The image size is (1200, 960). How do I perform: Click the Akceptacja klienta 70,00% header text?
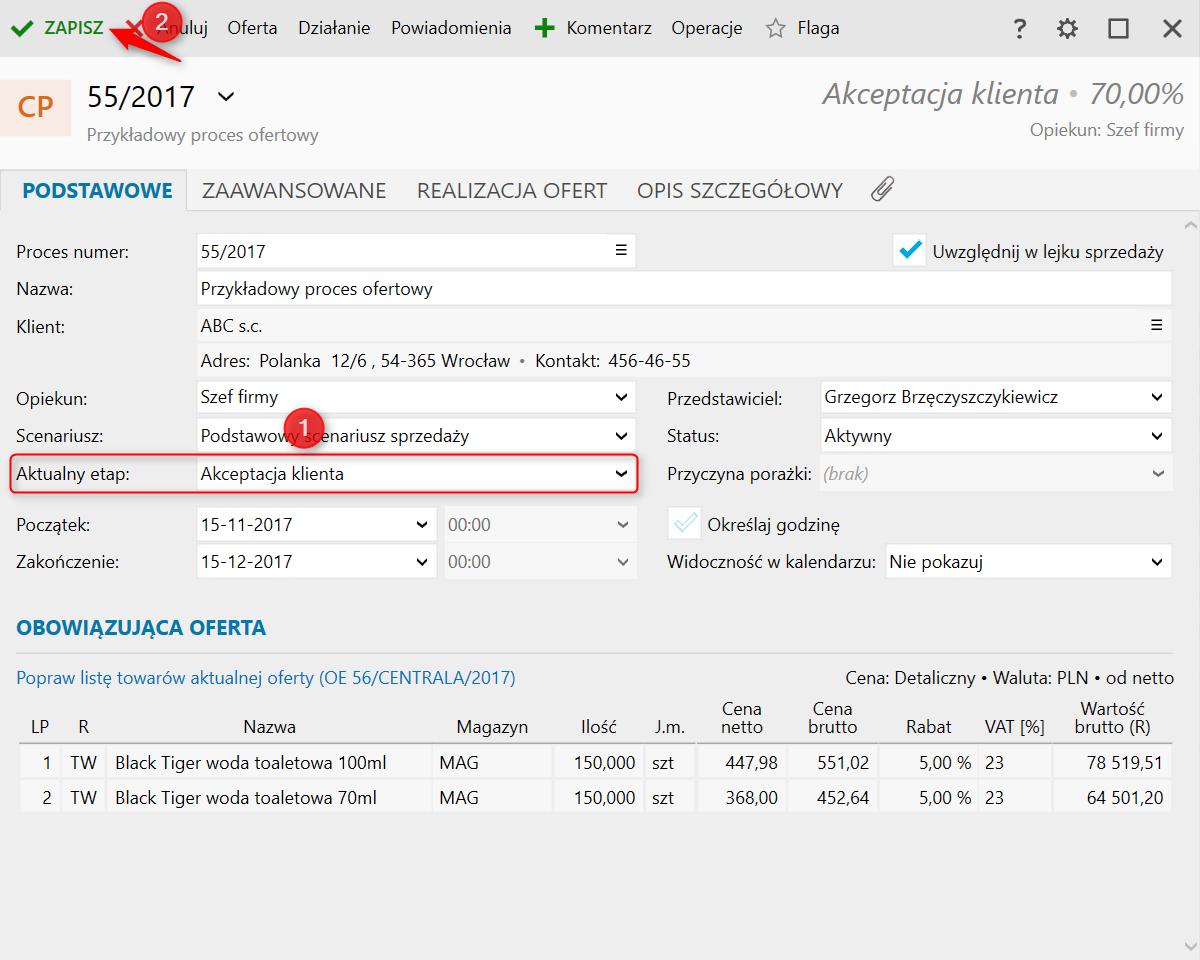1003,95
